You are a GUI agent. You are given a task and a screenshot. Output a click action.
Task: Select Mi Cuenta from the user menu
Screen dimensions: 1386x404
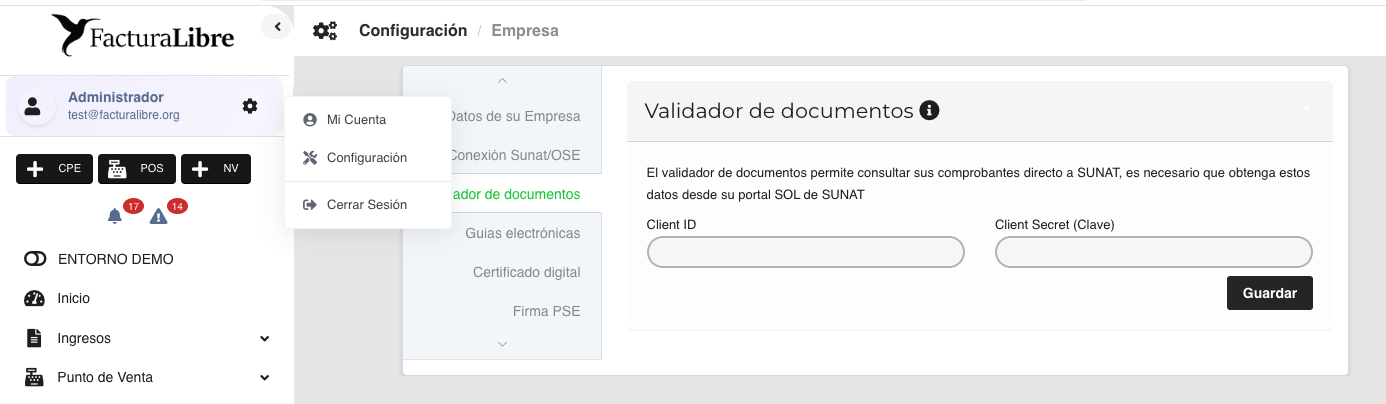[356, 120]
